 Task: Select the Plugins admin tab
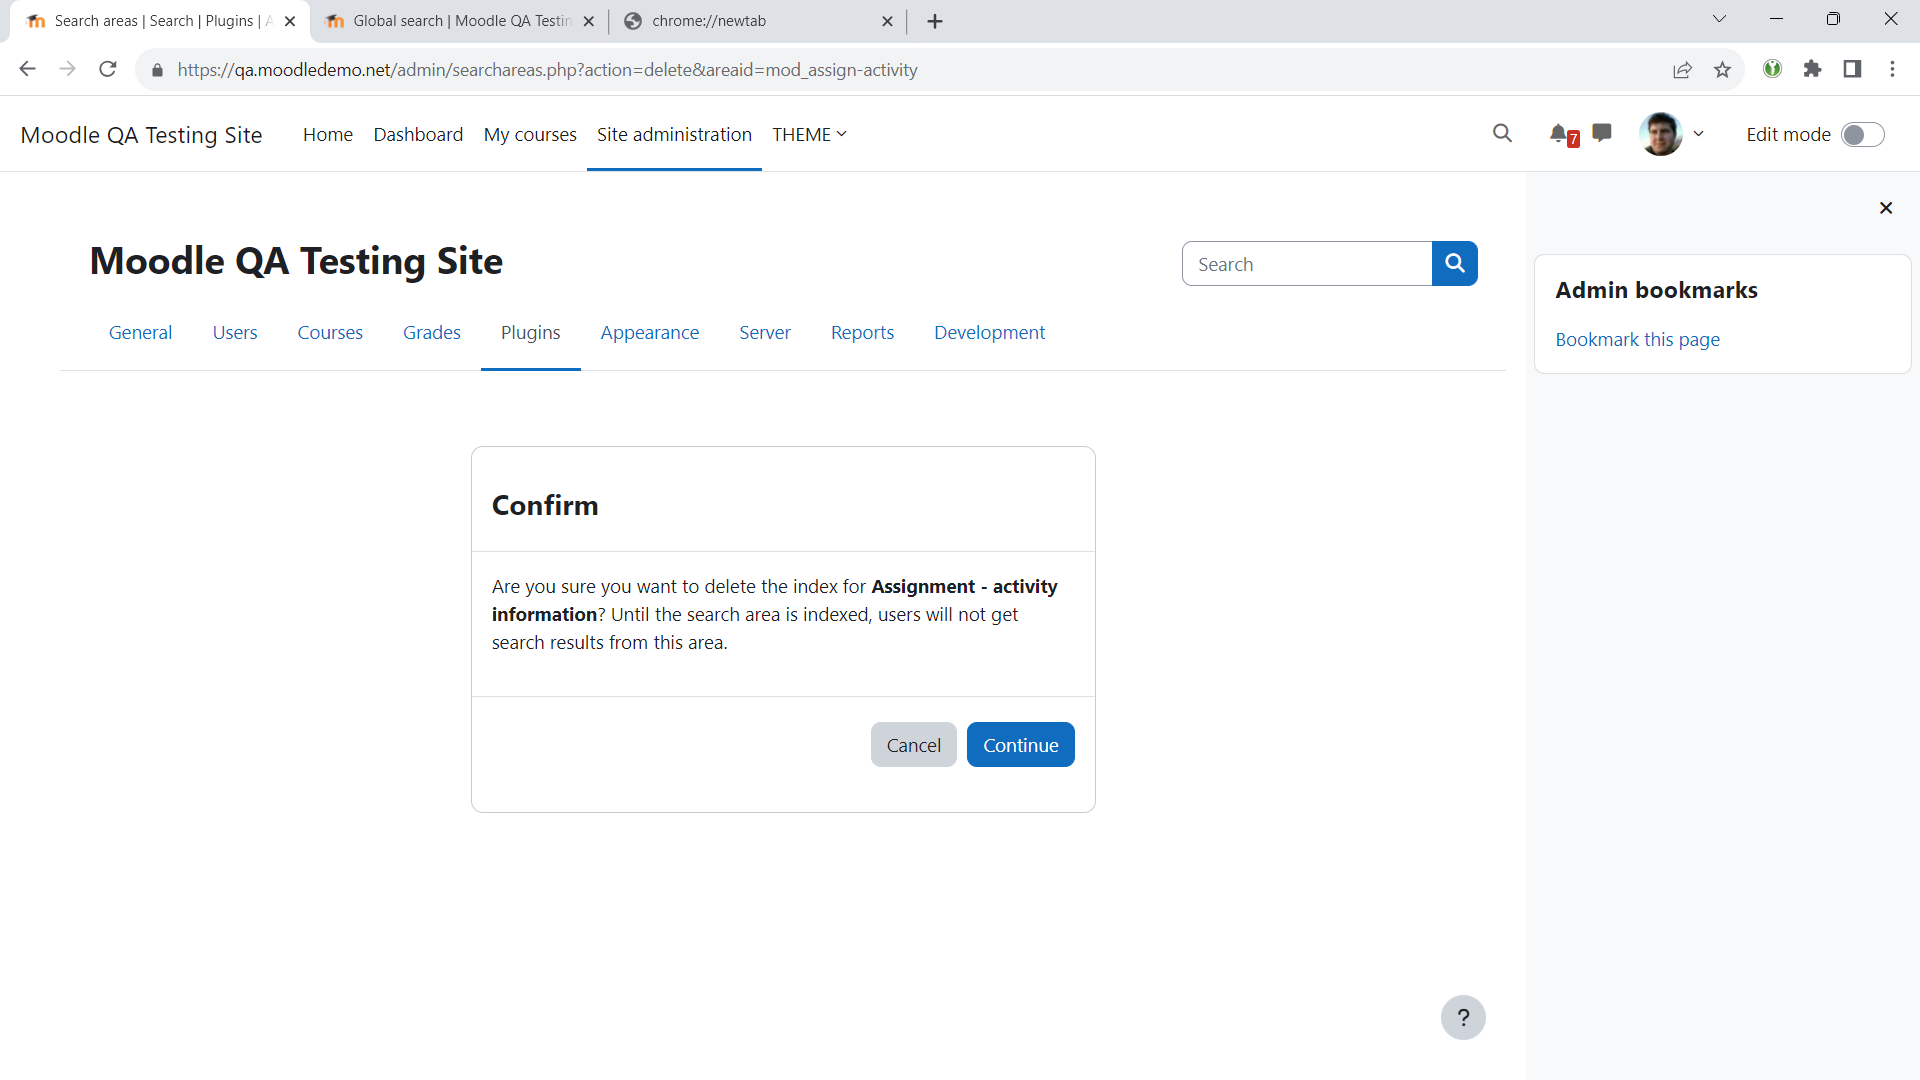pyautogui.click(x=530, y=332)
